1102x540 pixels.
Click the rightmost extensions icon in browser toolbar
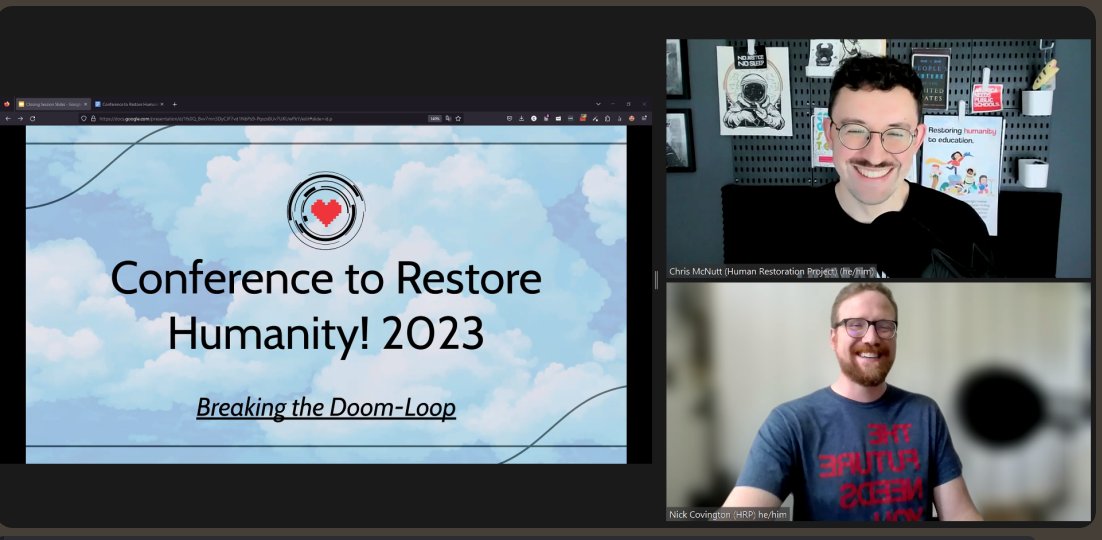(x=644, y=118)
